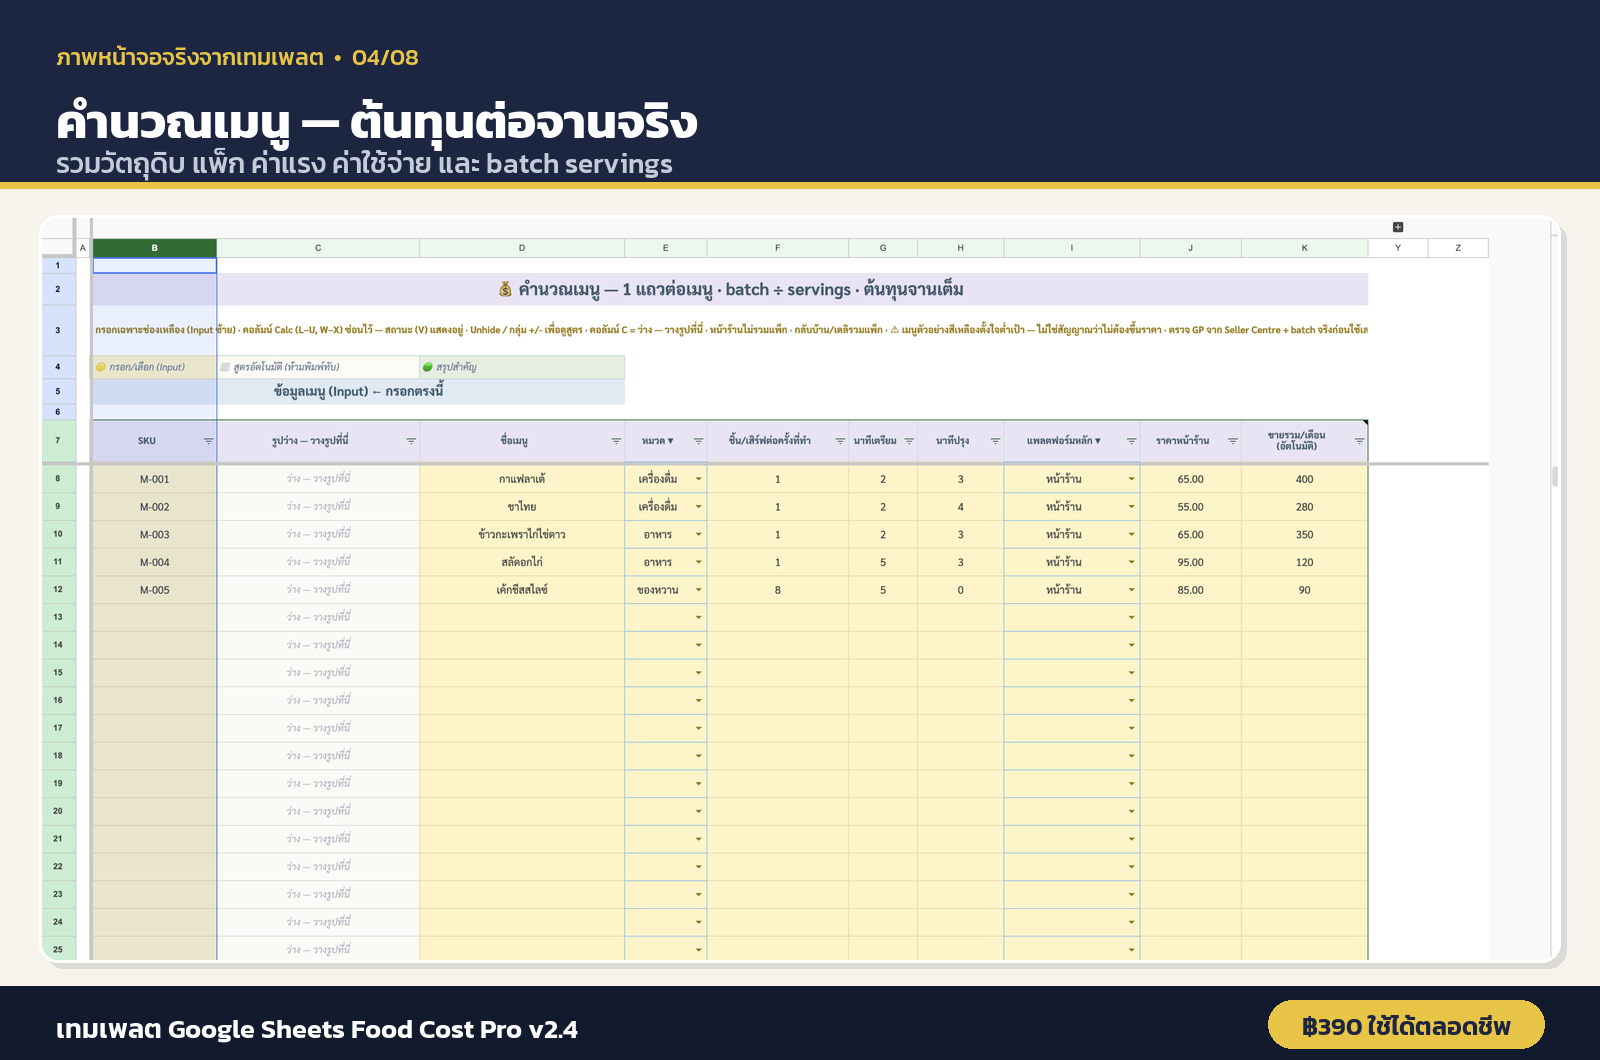
Task: Select column K header
Action: point(1304,248)
